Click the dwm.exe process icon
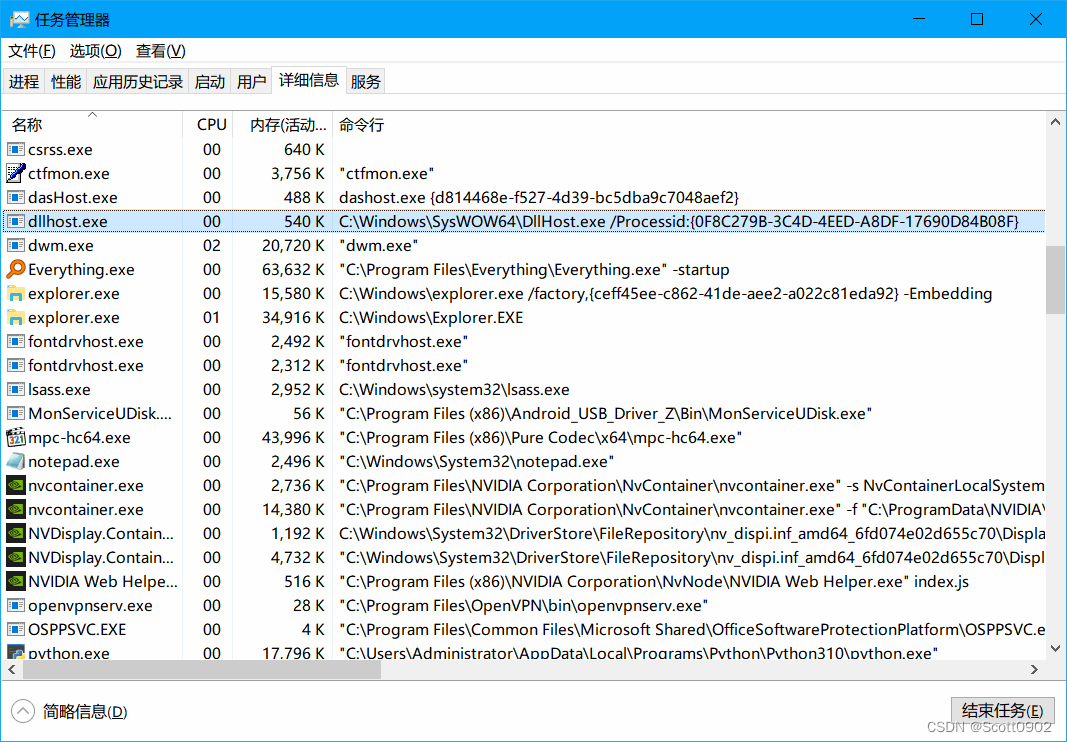1067x742 pixels. [16, 245]
